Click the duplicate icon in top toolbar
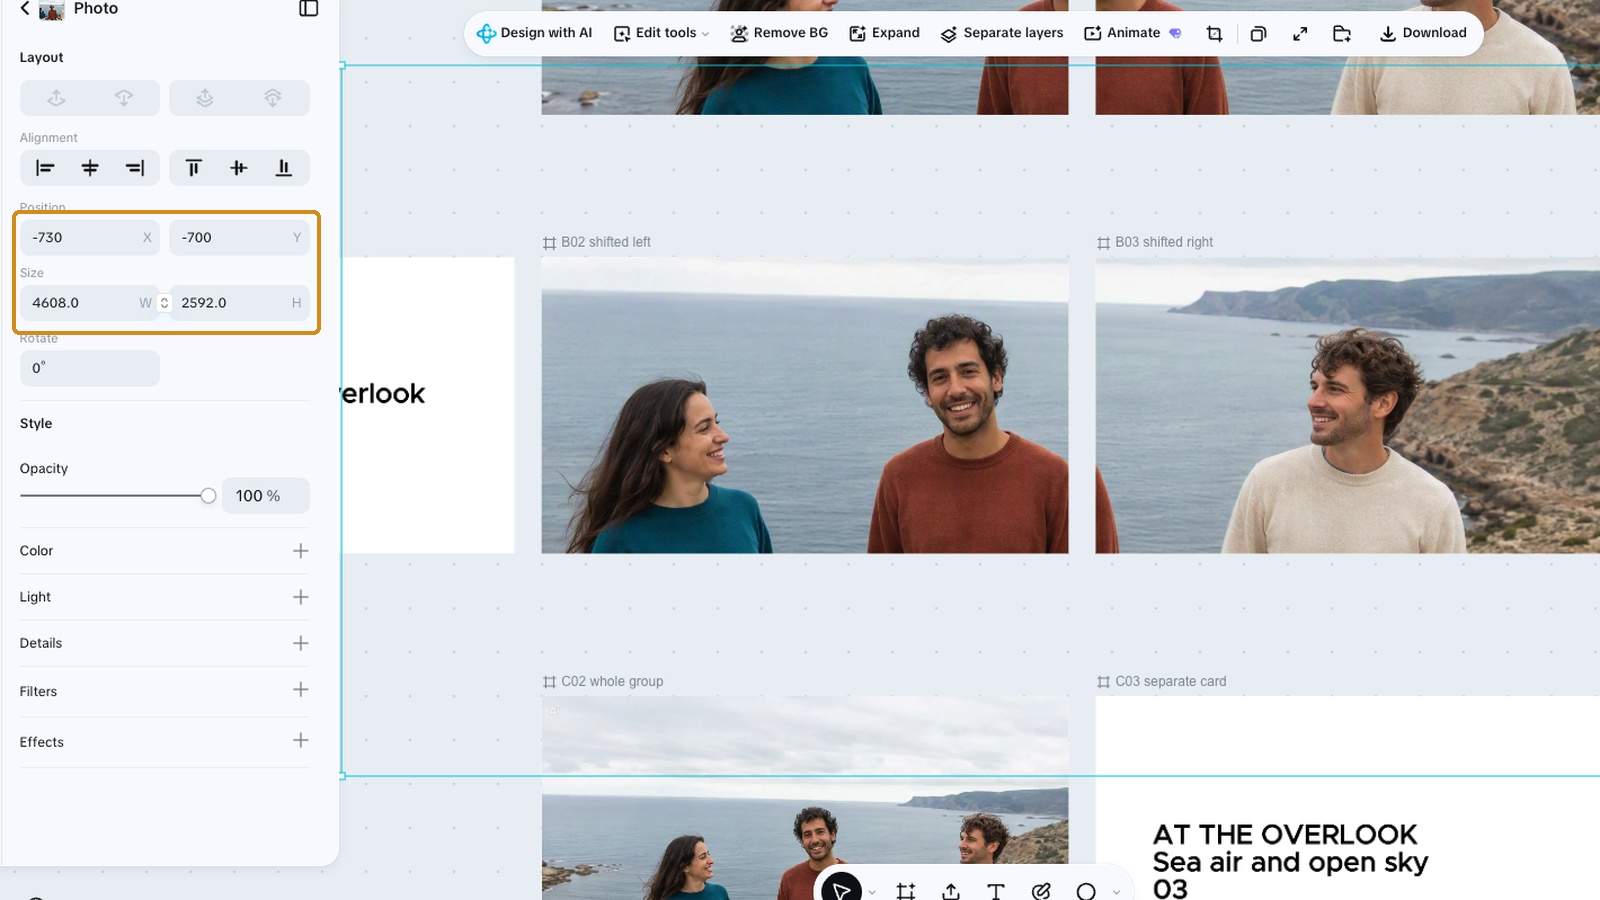The width and height of the screenshot is (1600, 900). click(1258, 33)
